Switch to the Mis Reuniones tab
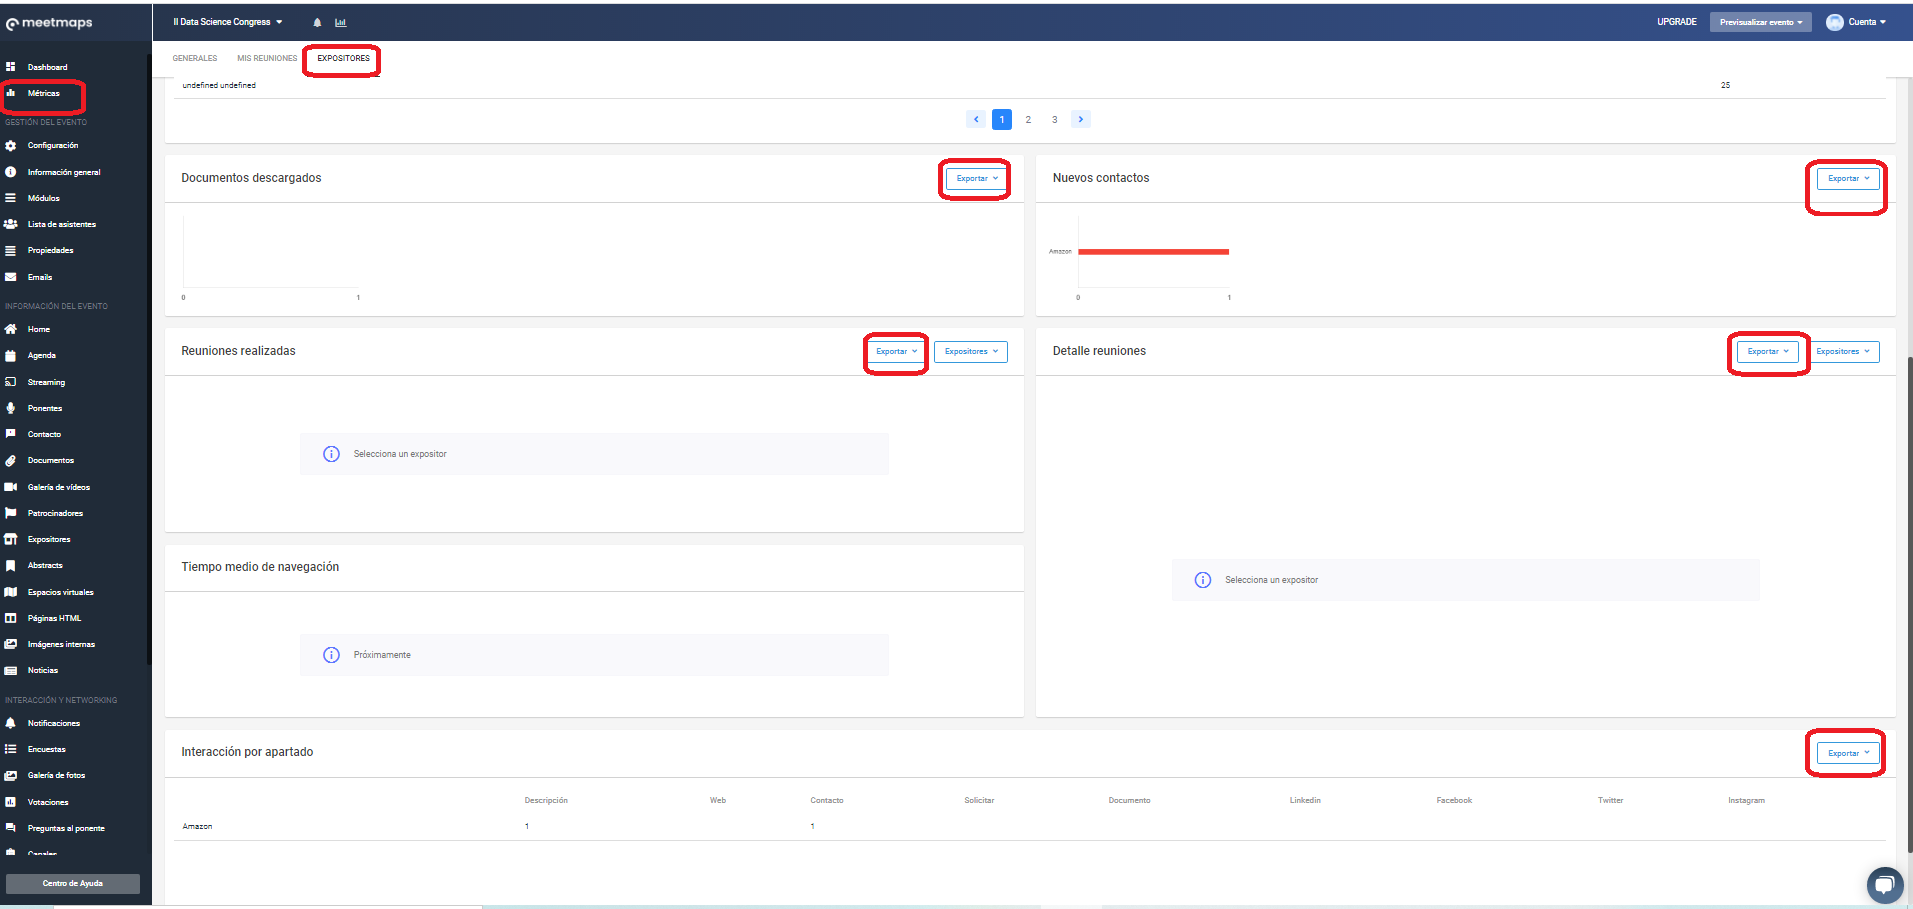This screenshot has width=1913, height=909. click(267, 59)
